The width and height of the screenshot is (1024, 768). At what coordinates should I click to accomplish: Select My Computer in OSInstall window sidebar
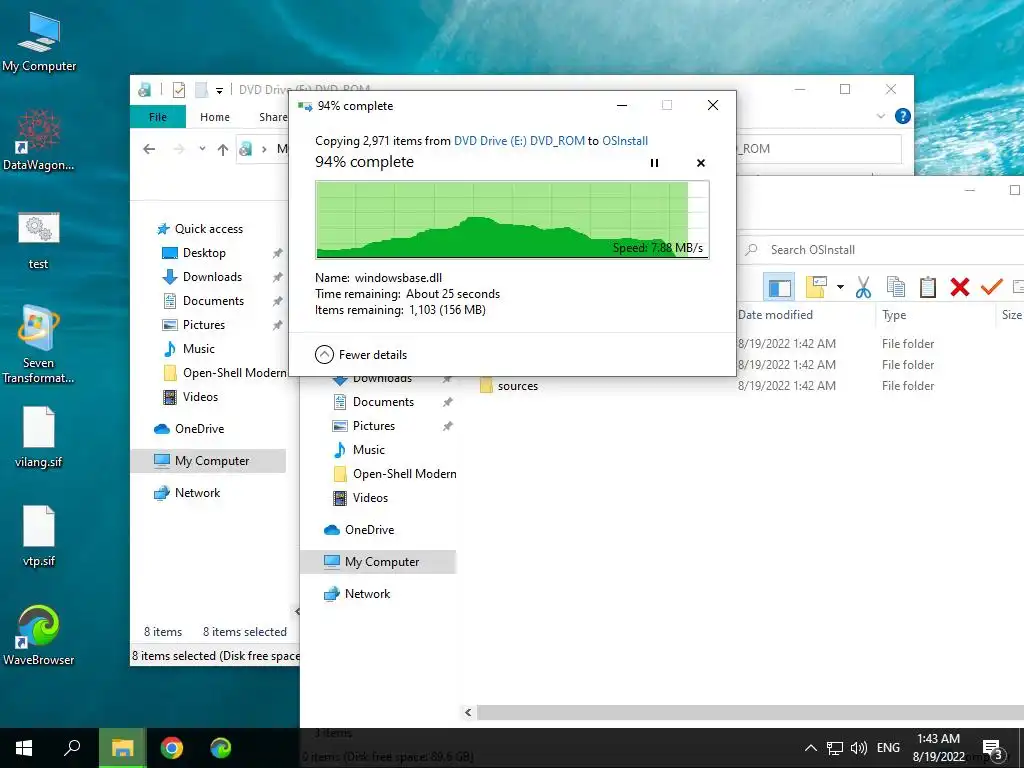(378, 562)
